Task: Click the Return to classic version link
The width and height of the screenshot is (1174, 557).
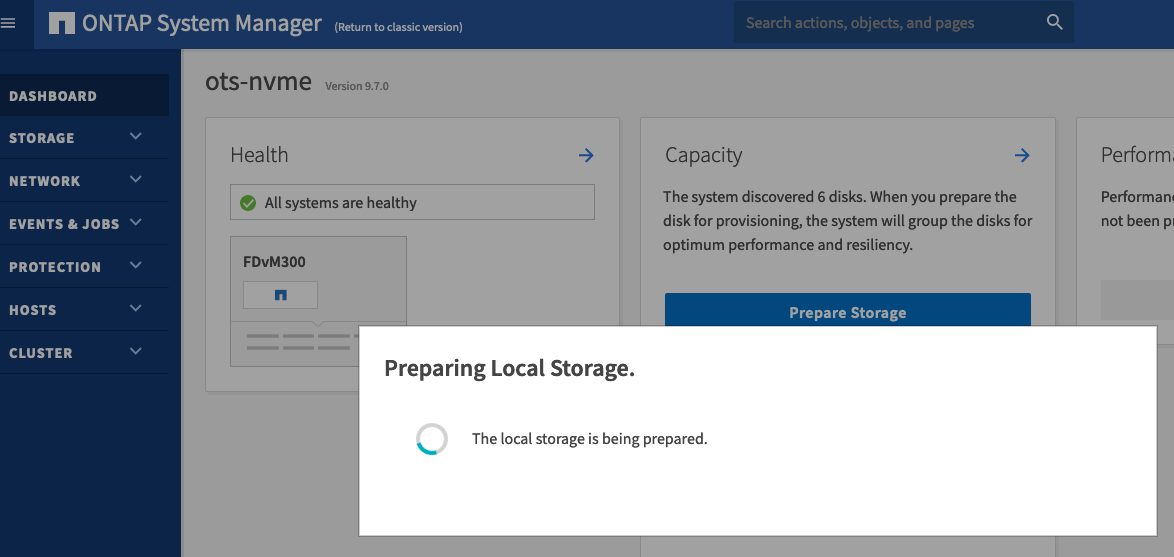Action: click(x=398, y=27)
